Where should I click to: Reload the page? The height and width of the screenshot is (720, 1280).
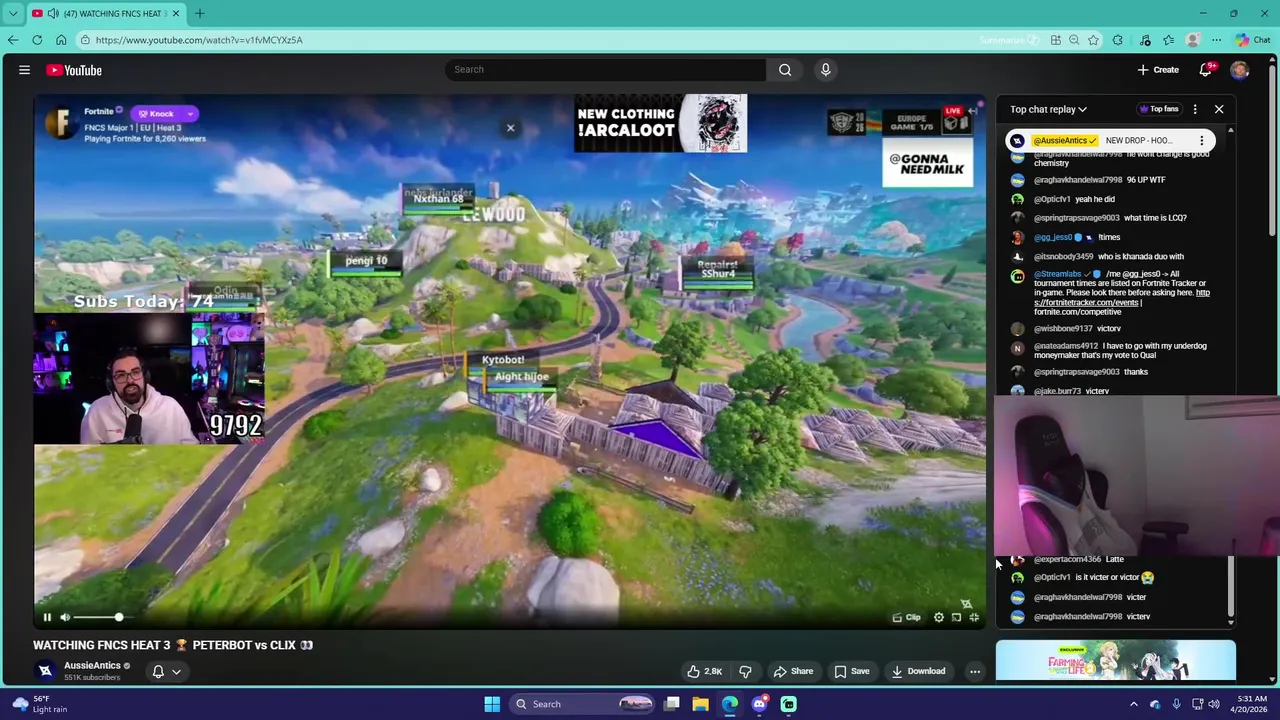tap(37, 40)
